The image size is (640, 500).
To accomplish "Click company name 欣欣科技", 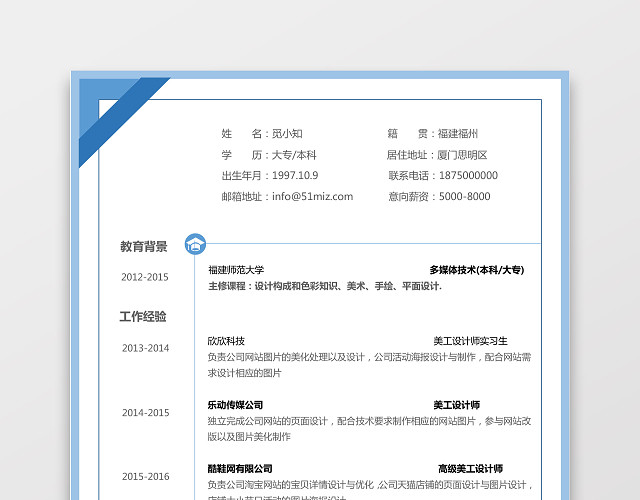I will point(226,341).
